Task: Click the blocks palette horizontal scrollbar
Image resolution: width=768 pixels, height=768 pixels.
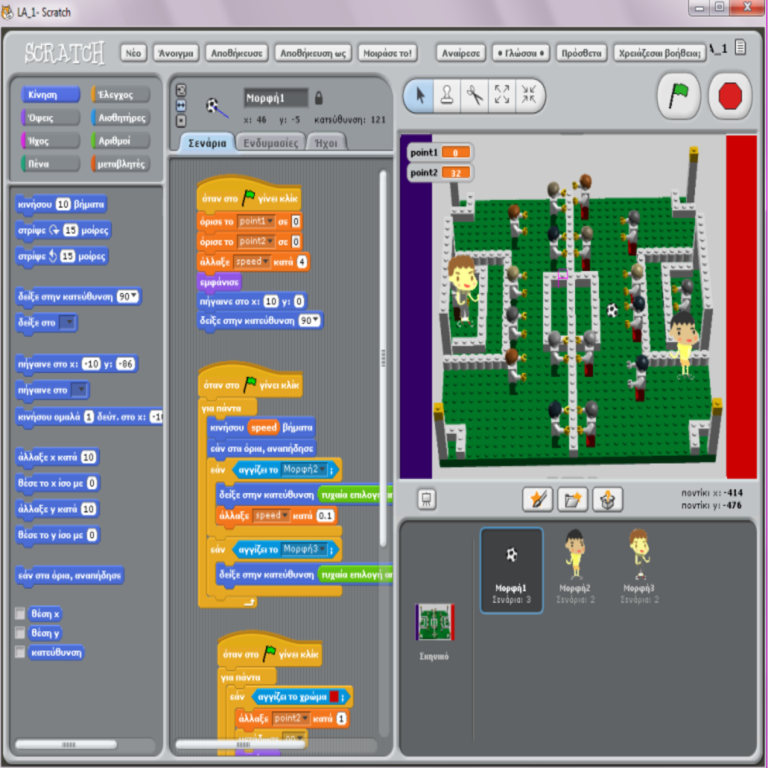Action: 67,744
